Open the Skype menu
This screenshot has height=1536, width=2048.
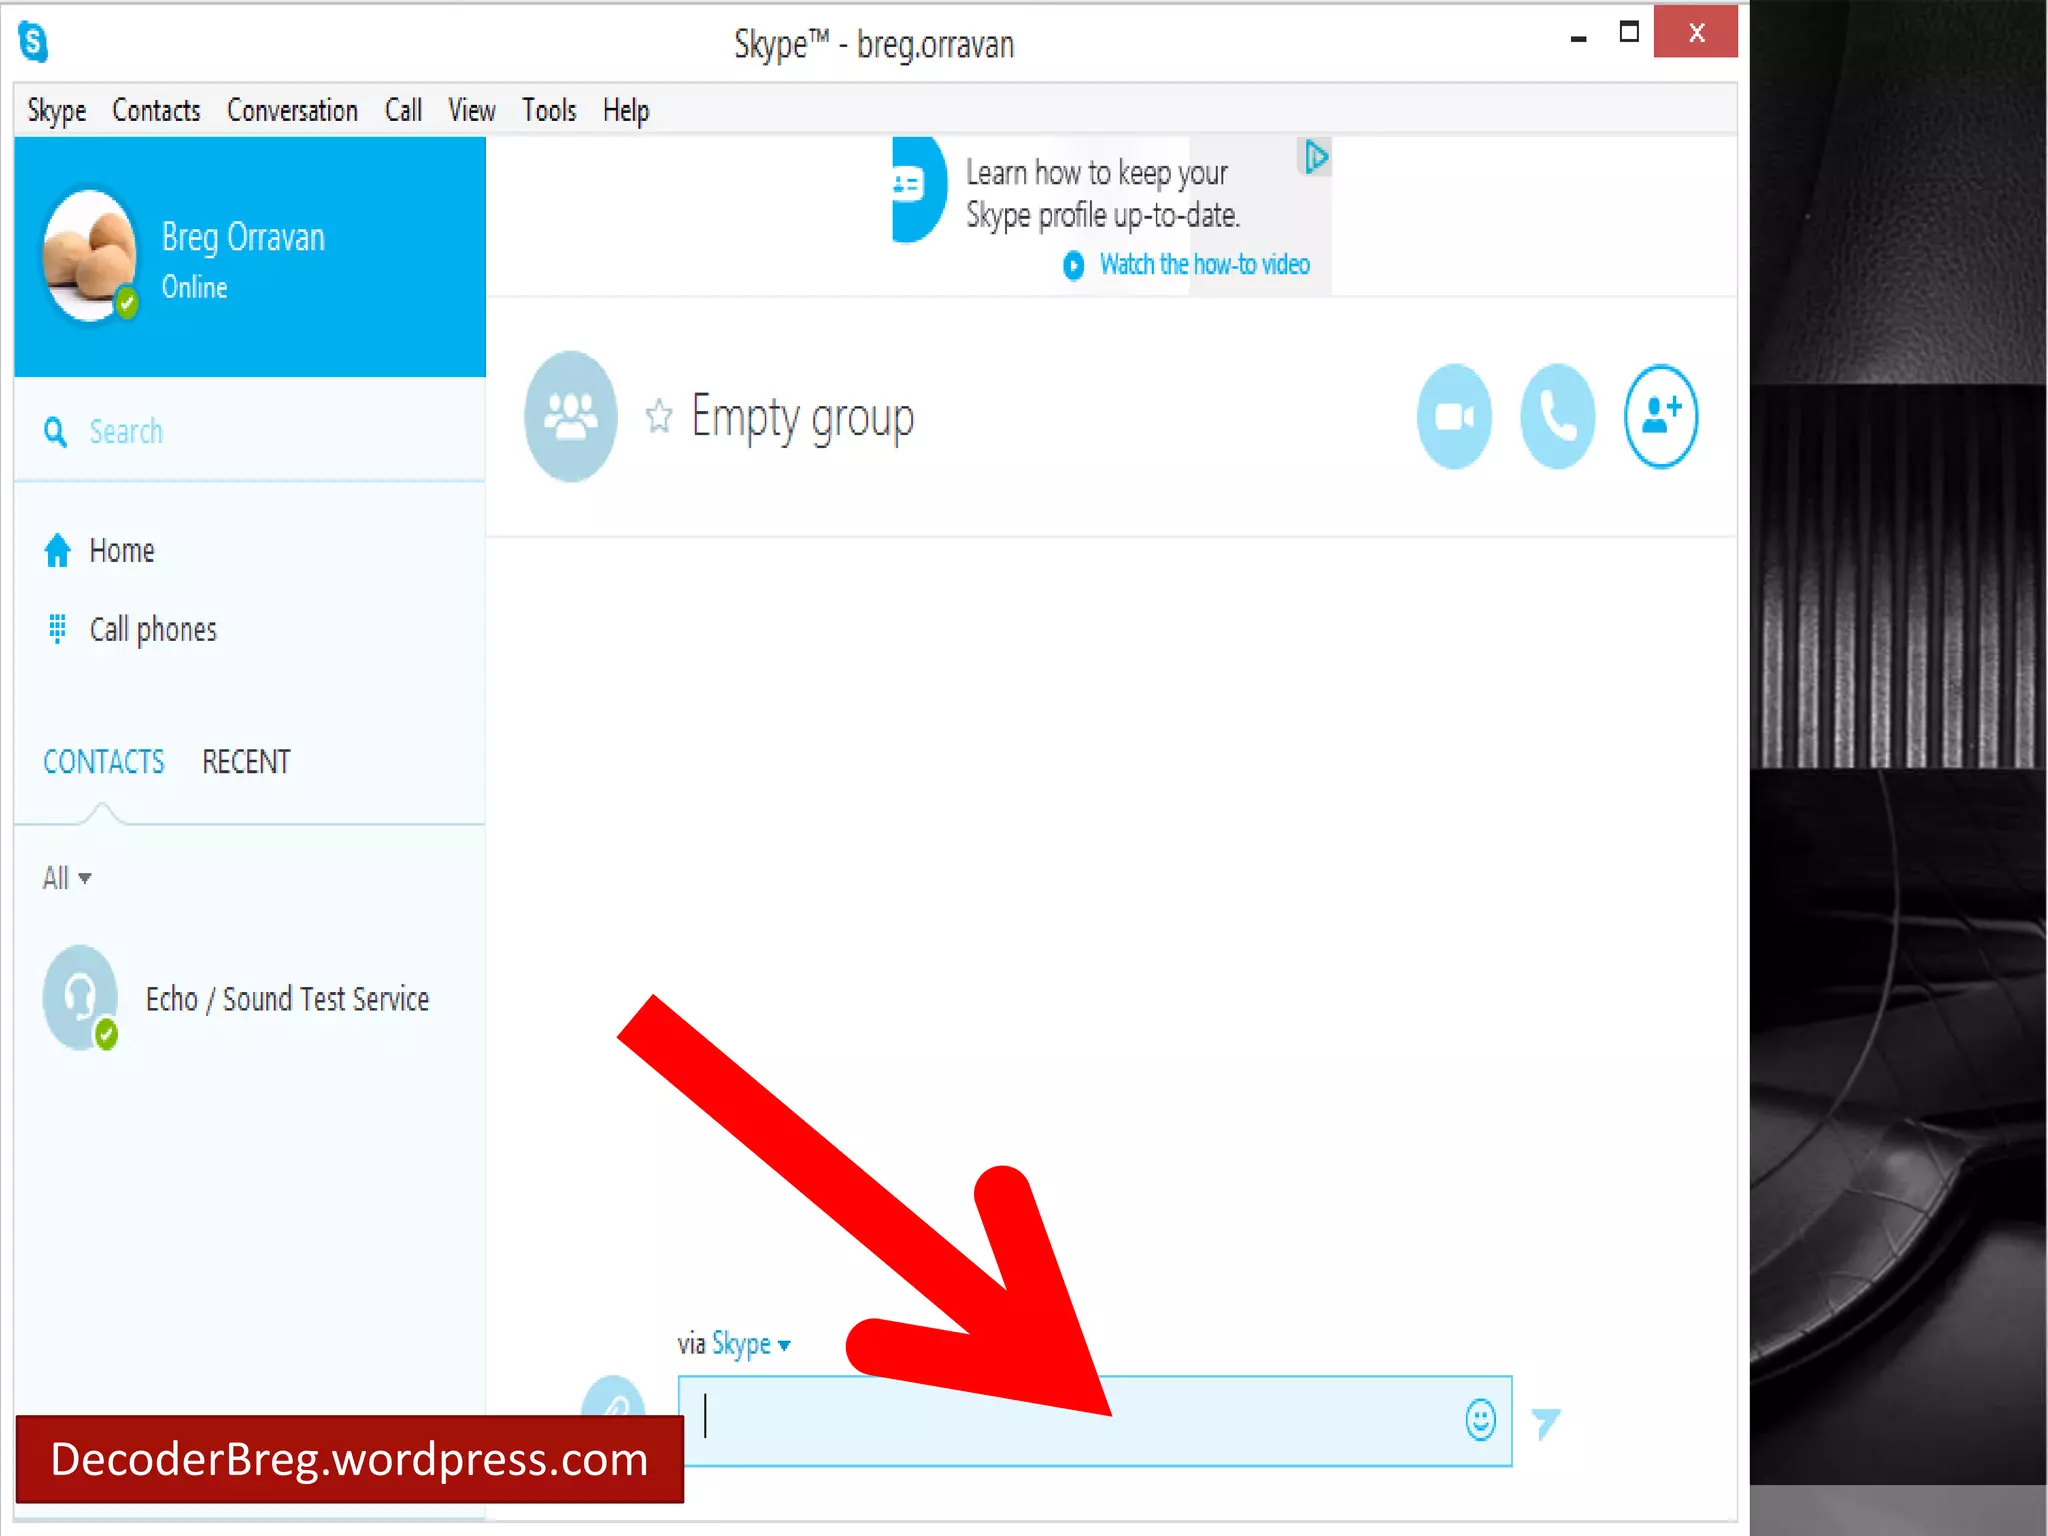[56, 110]
